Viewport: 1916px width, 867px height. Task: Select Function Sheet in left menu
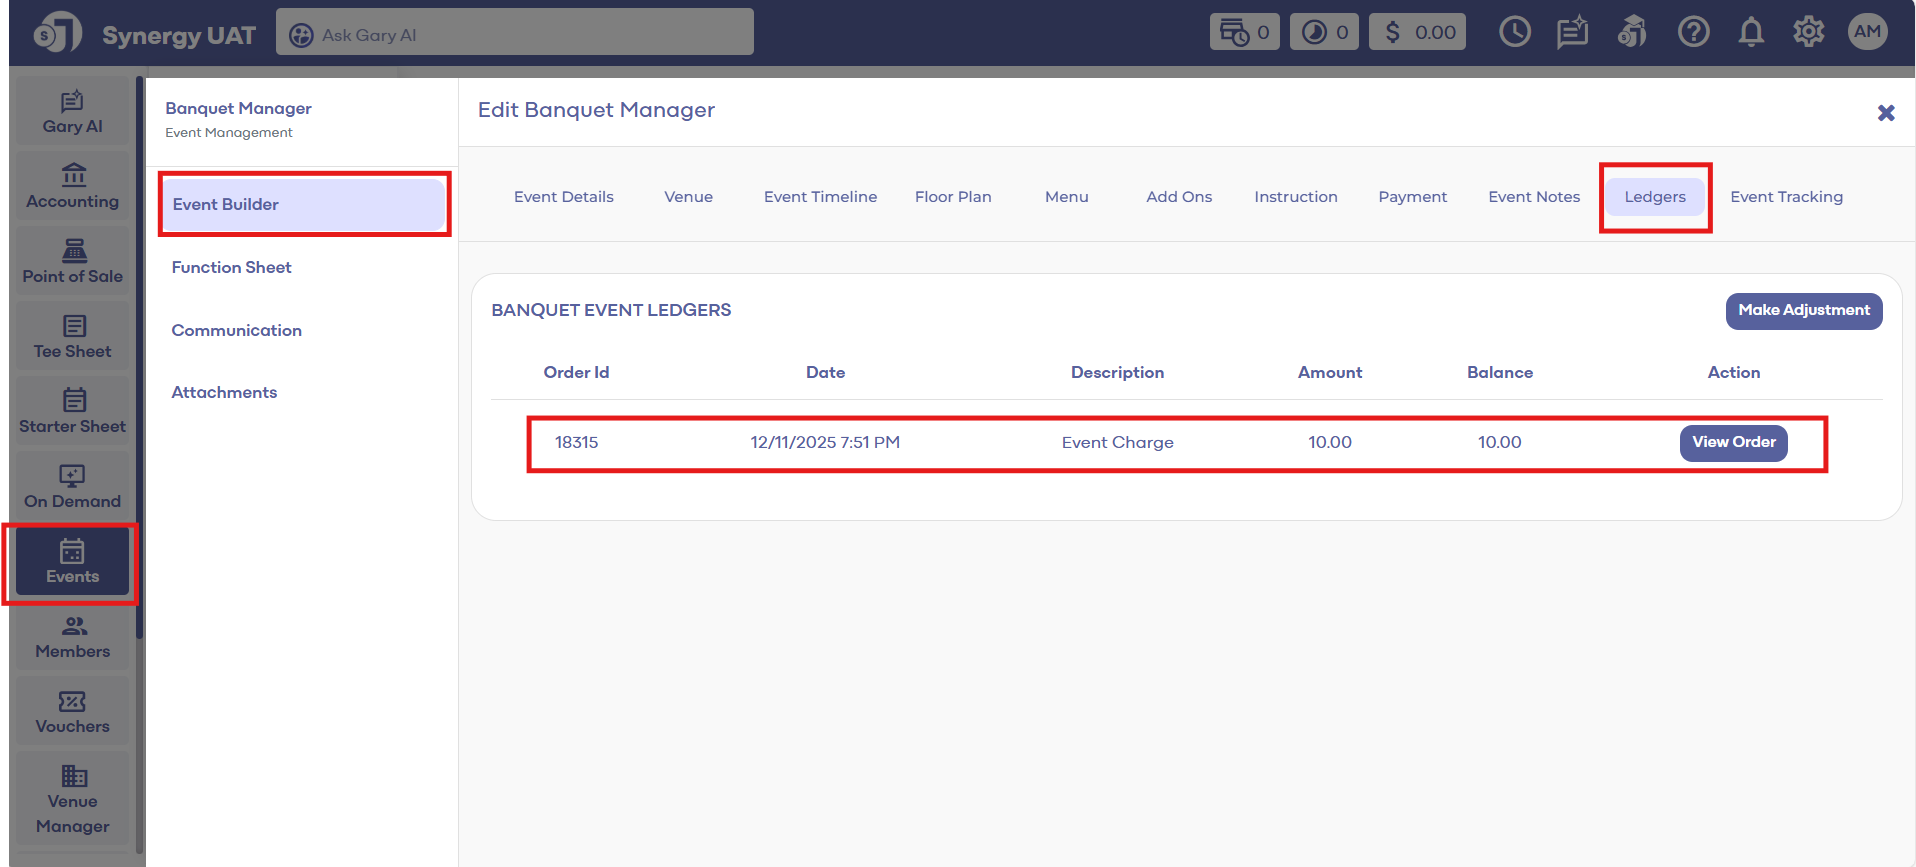tap(232, 267)
